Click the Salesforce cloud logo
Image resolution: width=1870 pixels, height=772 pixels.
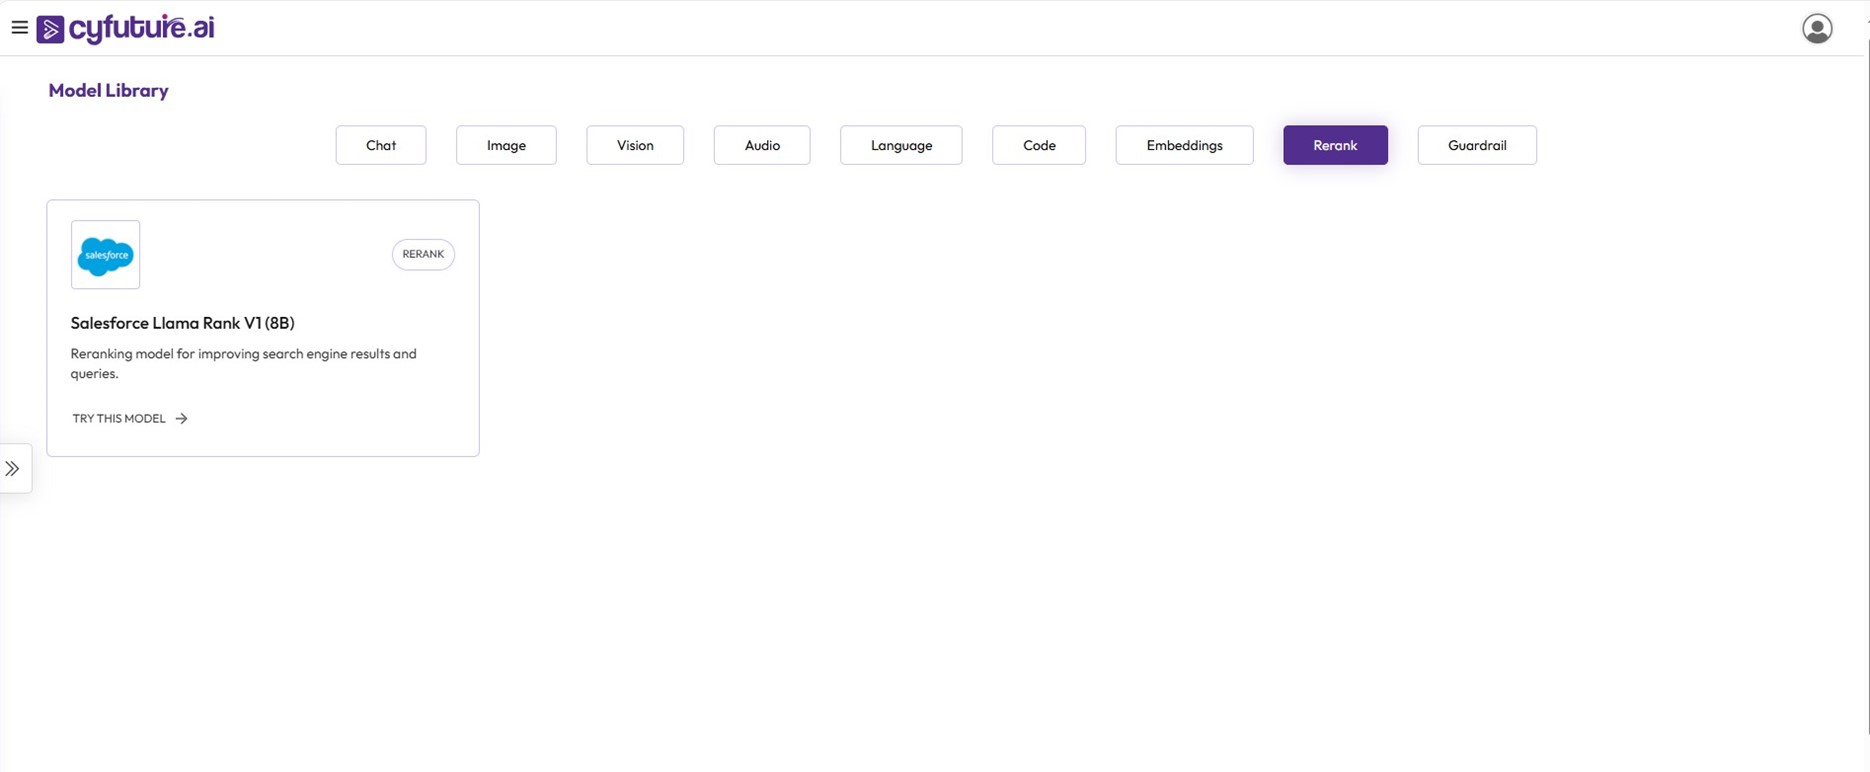(x=106, y=255)
